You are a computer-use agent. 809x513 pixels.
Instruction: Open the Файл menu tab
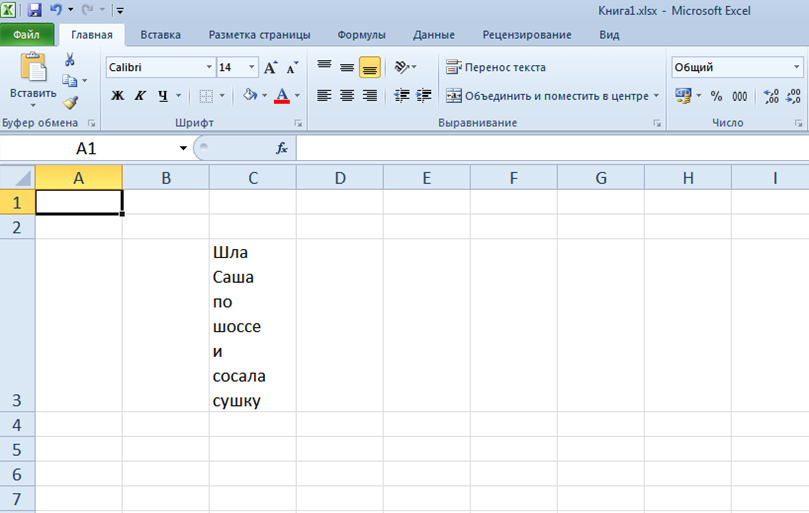pos(27,35)
